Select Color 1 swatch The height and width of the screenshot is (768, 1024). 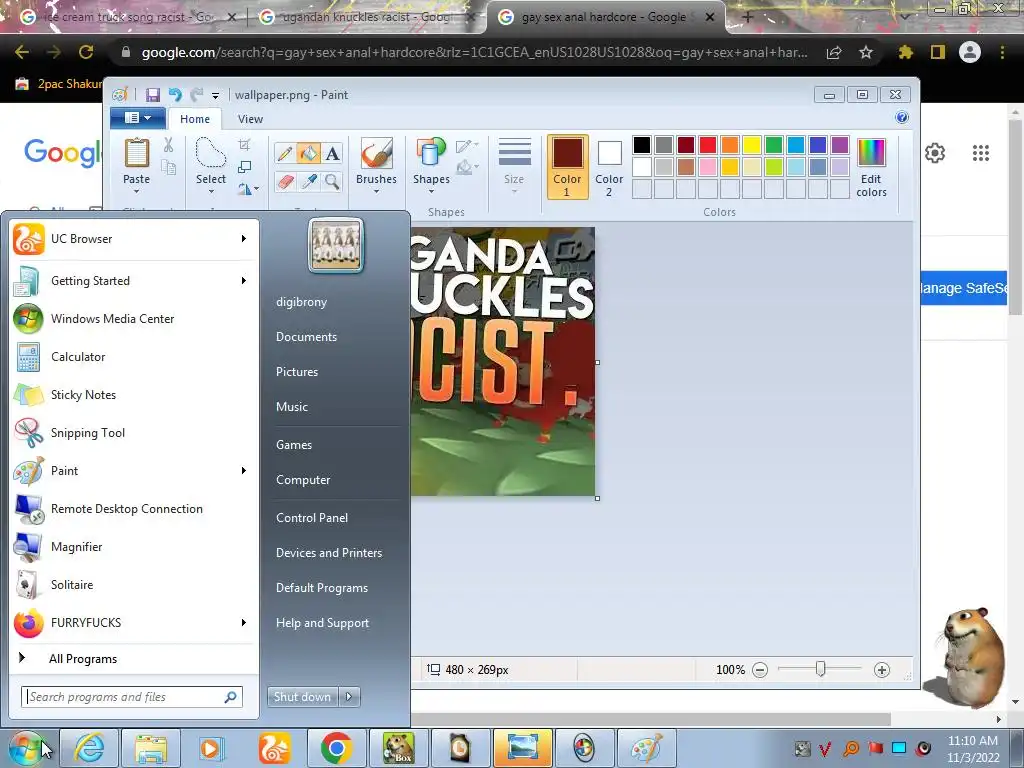(x=567, y=167)
